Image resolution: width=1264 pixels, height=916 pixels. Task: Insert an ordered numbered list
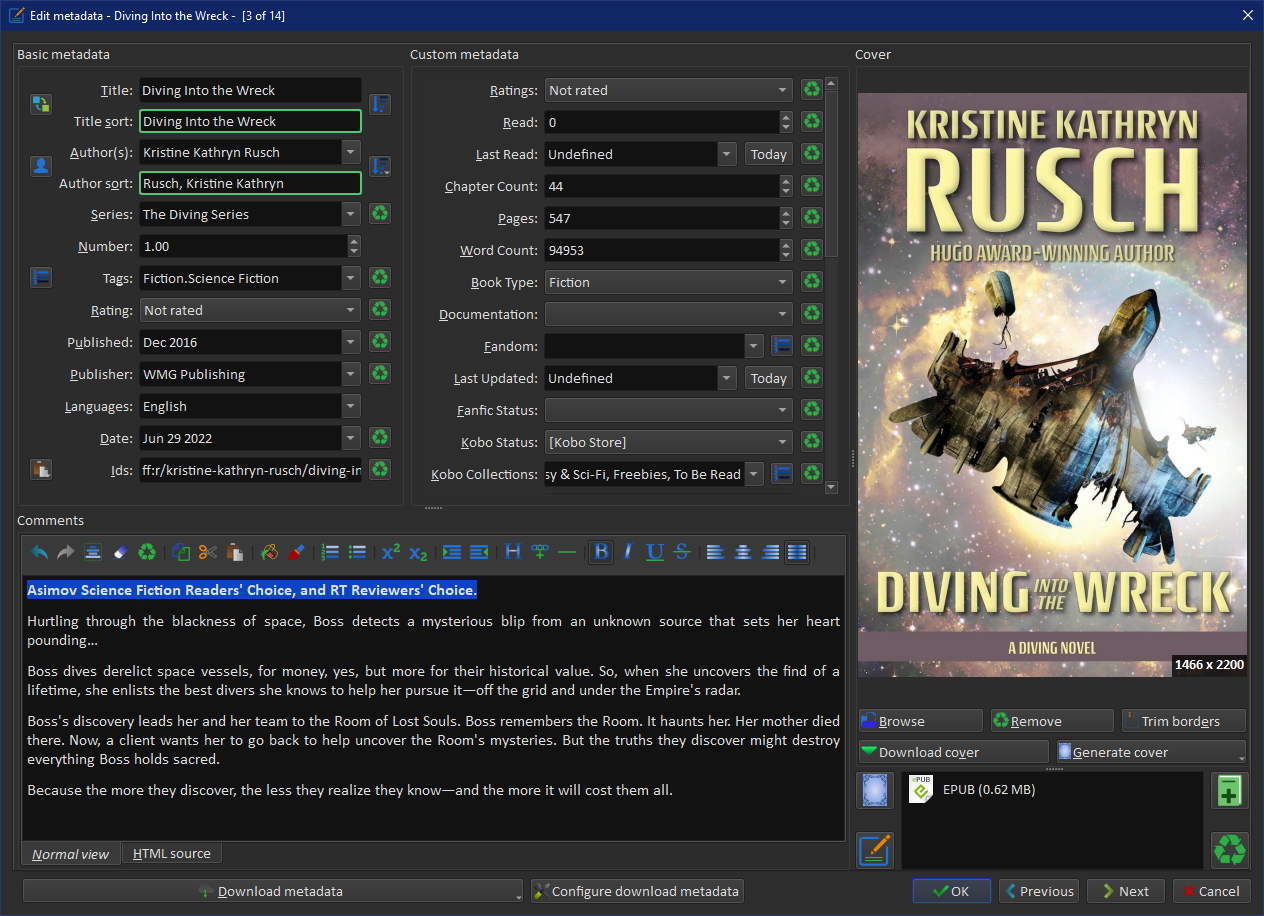tap(330, 552)
